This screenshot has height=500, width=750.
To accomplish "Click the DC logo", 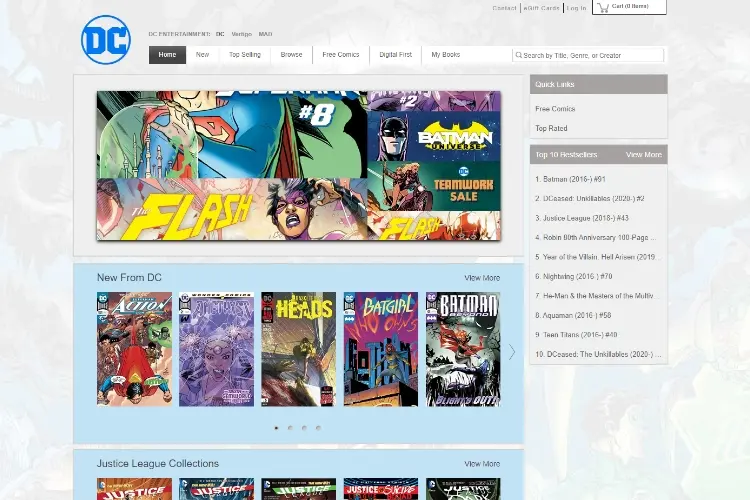I will point(106,40).
